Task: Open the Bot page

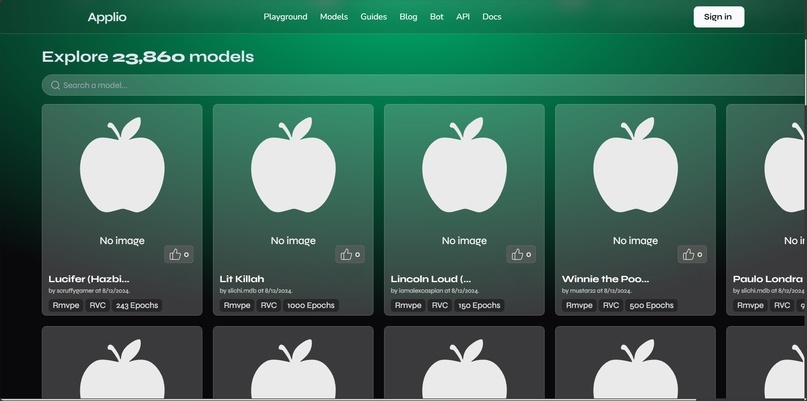Action: 436,16
